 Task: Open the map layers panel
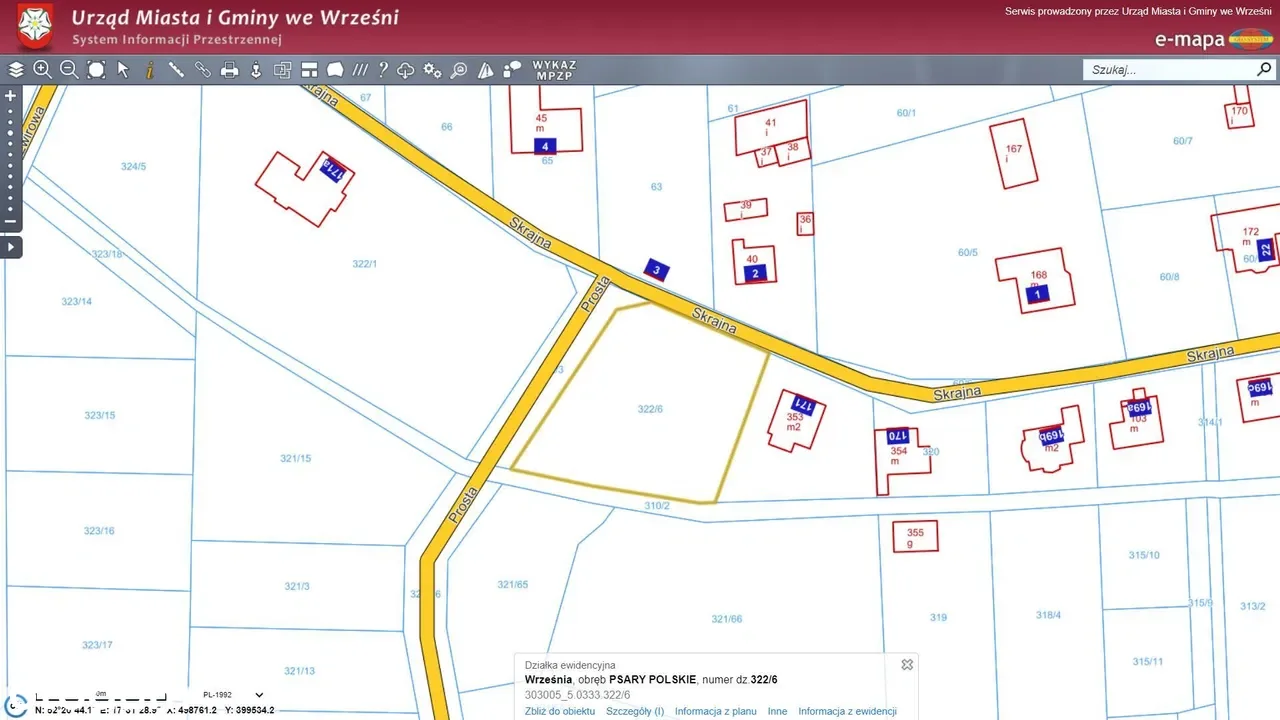click(16, 70)
